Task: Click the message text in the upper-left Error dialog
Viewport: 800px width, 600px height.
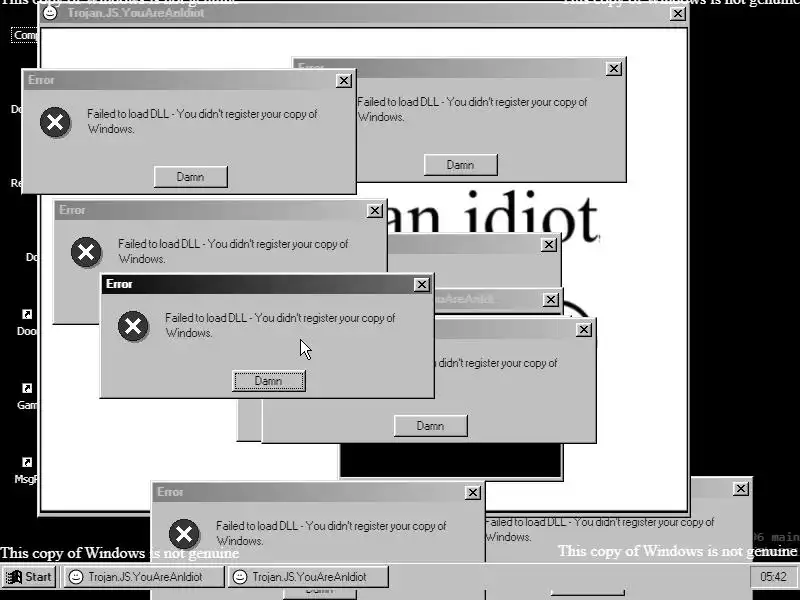Action: pyautogui.click(x=202, y=121)
